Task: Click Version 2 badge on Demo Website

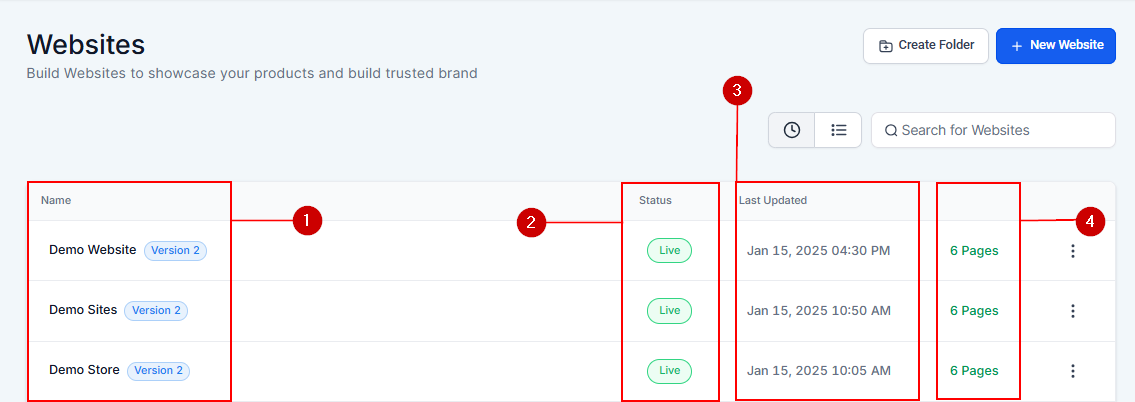Action: click(176, 250)
